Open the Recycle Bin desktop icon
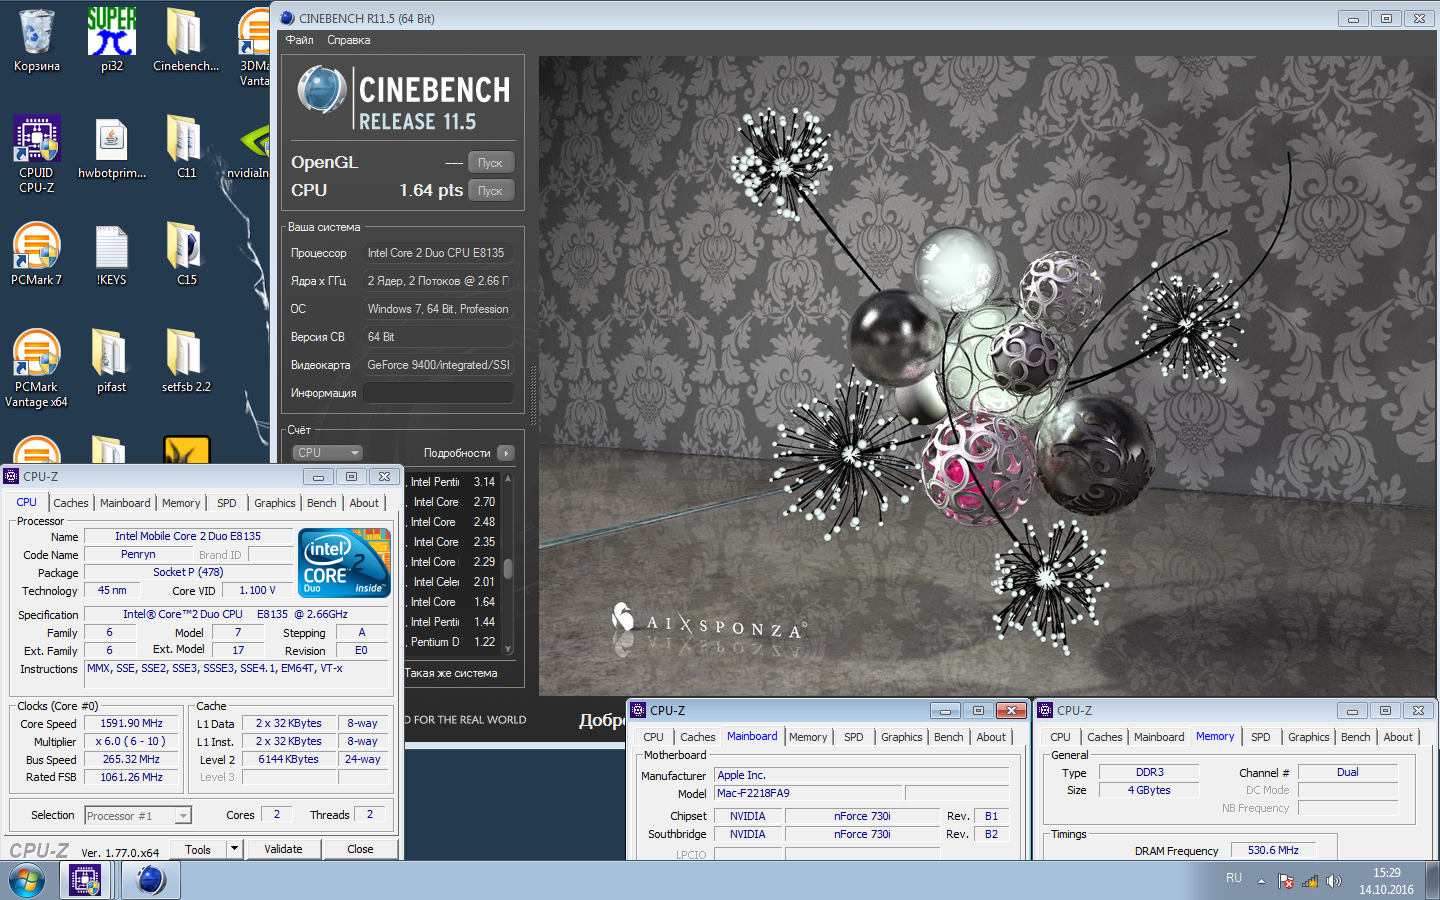Screen dimensions: 1440x900 tap(36, 40)
